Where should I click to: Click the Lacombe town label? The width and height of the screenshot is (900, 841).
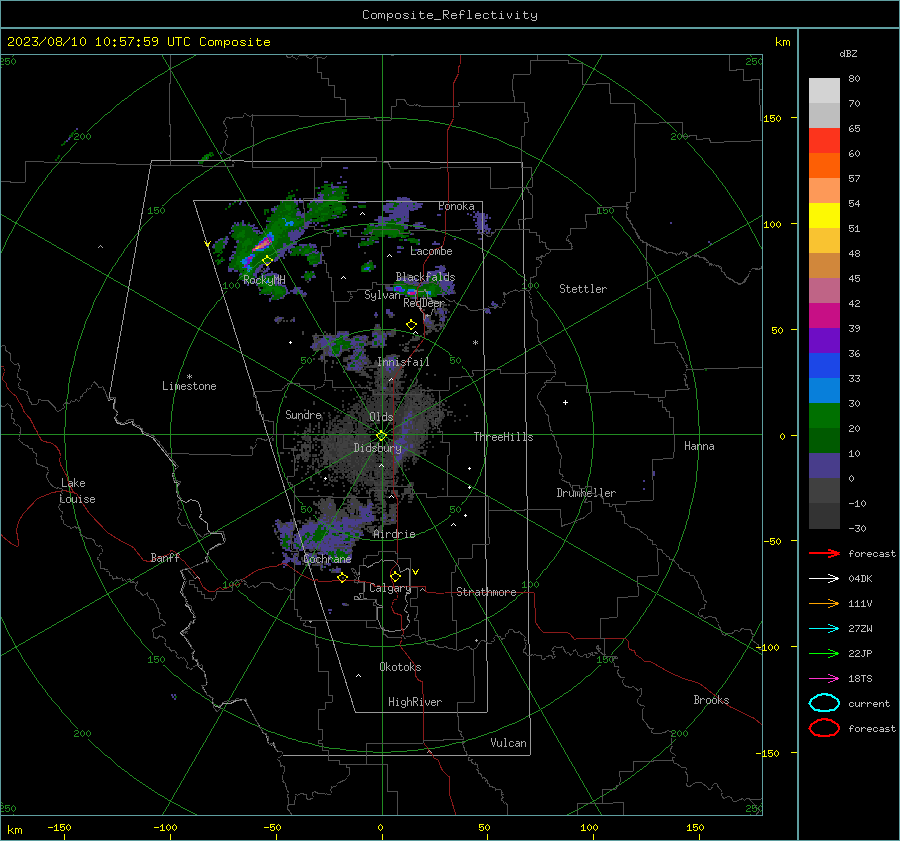coord(431,251)
